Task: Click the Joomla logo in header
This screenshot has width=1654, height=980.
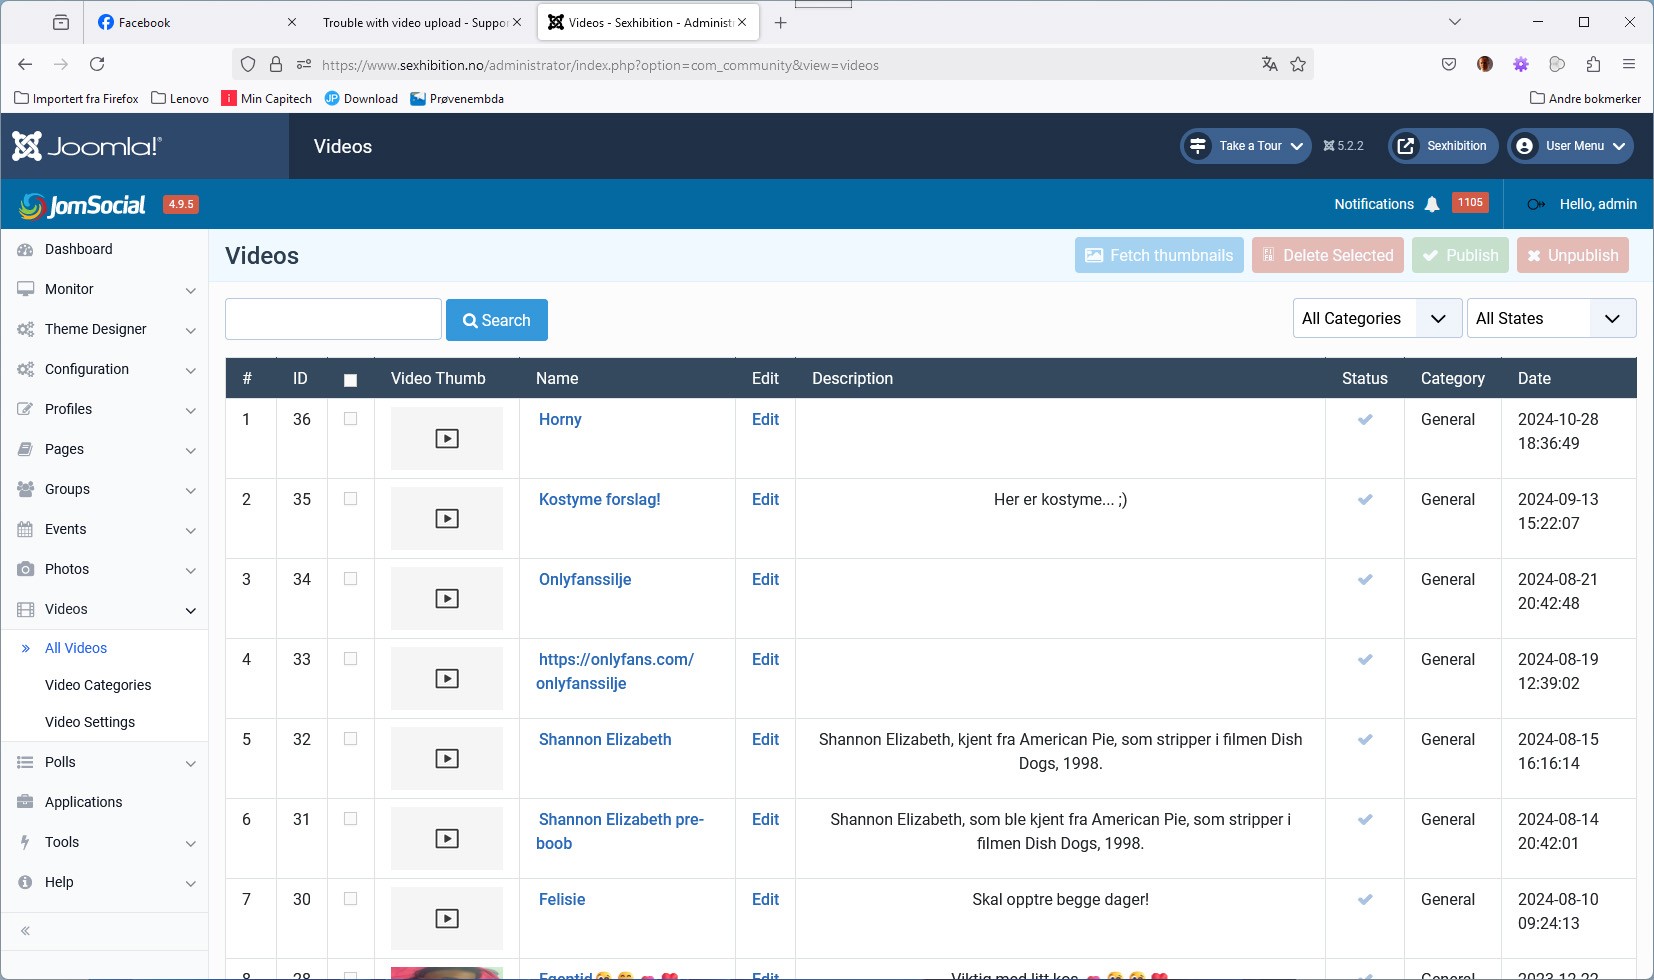Action: [87, 146]
